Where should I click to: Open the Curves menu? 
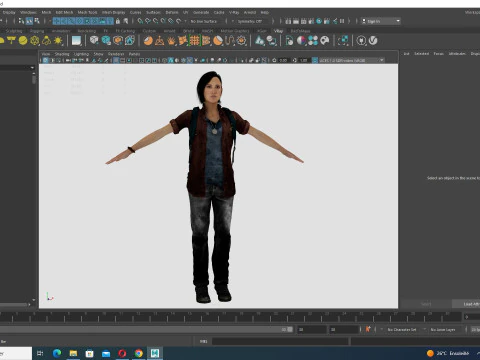click(x=135, y=12)
